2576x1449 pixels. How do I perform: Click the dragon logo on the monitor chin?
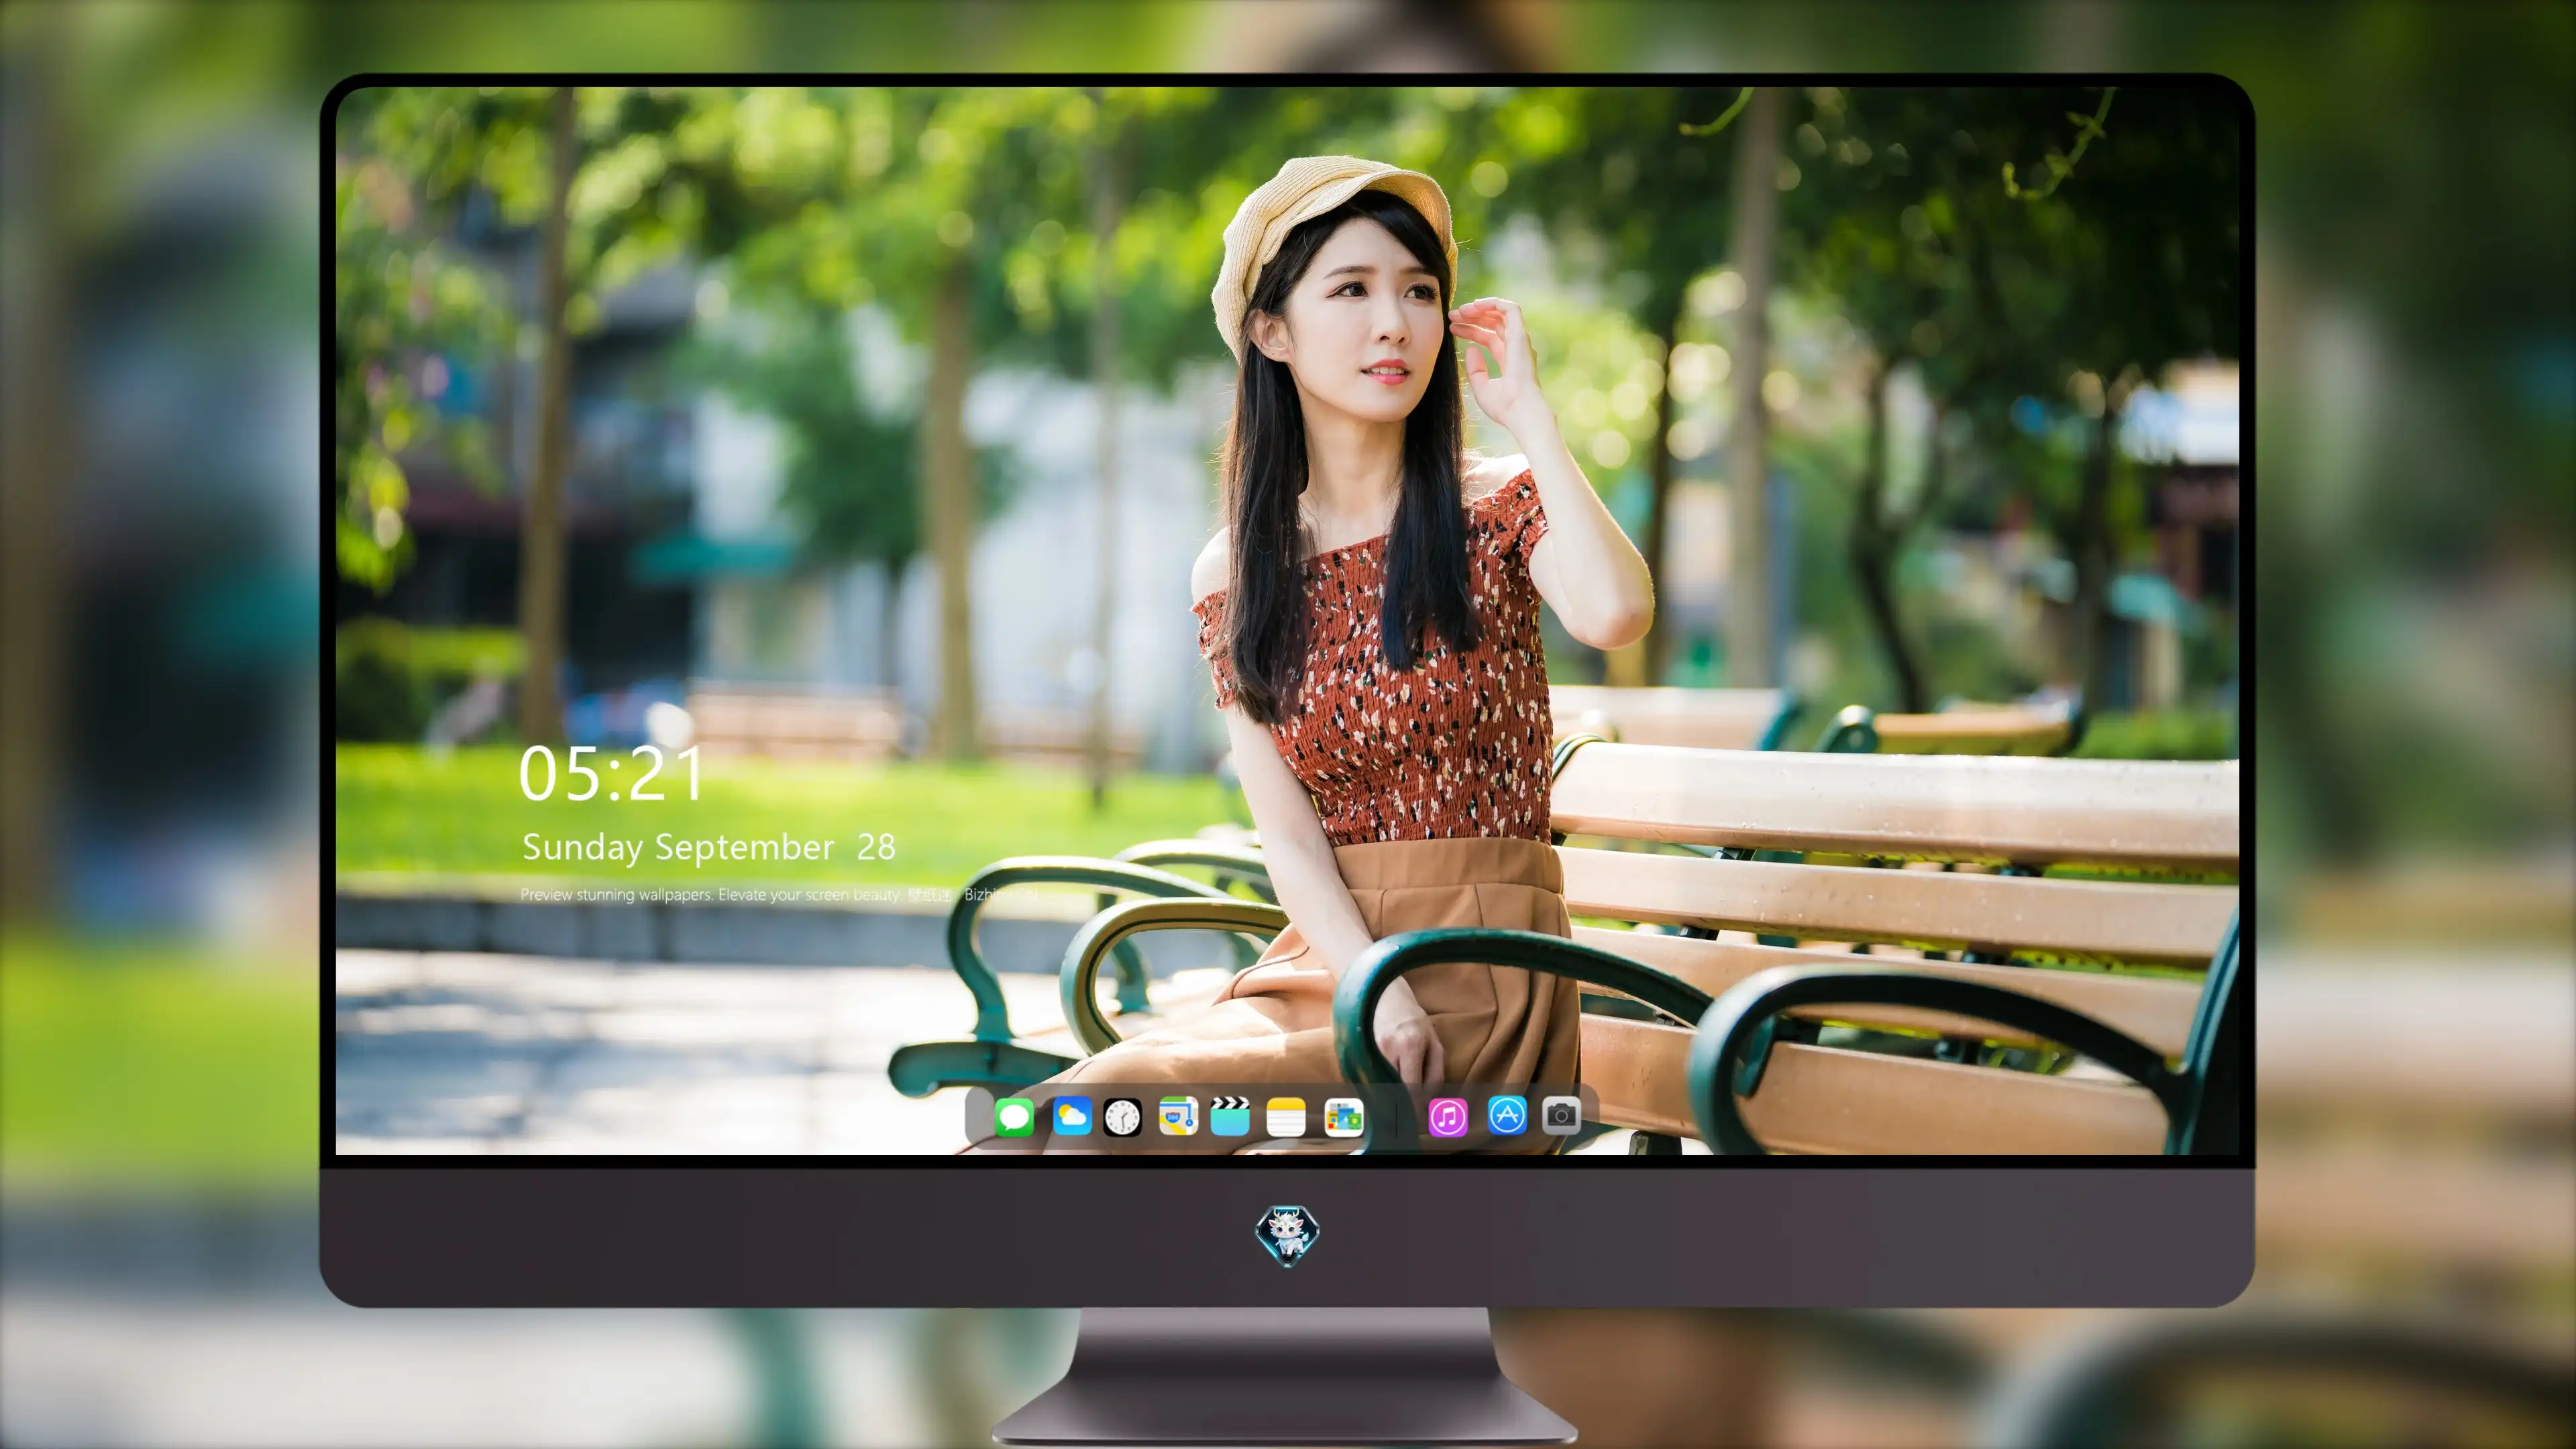point(1287,1236)
